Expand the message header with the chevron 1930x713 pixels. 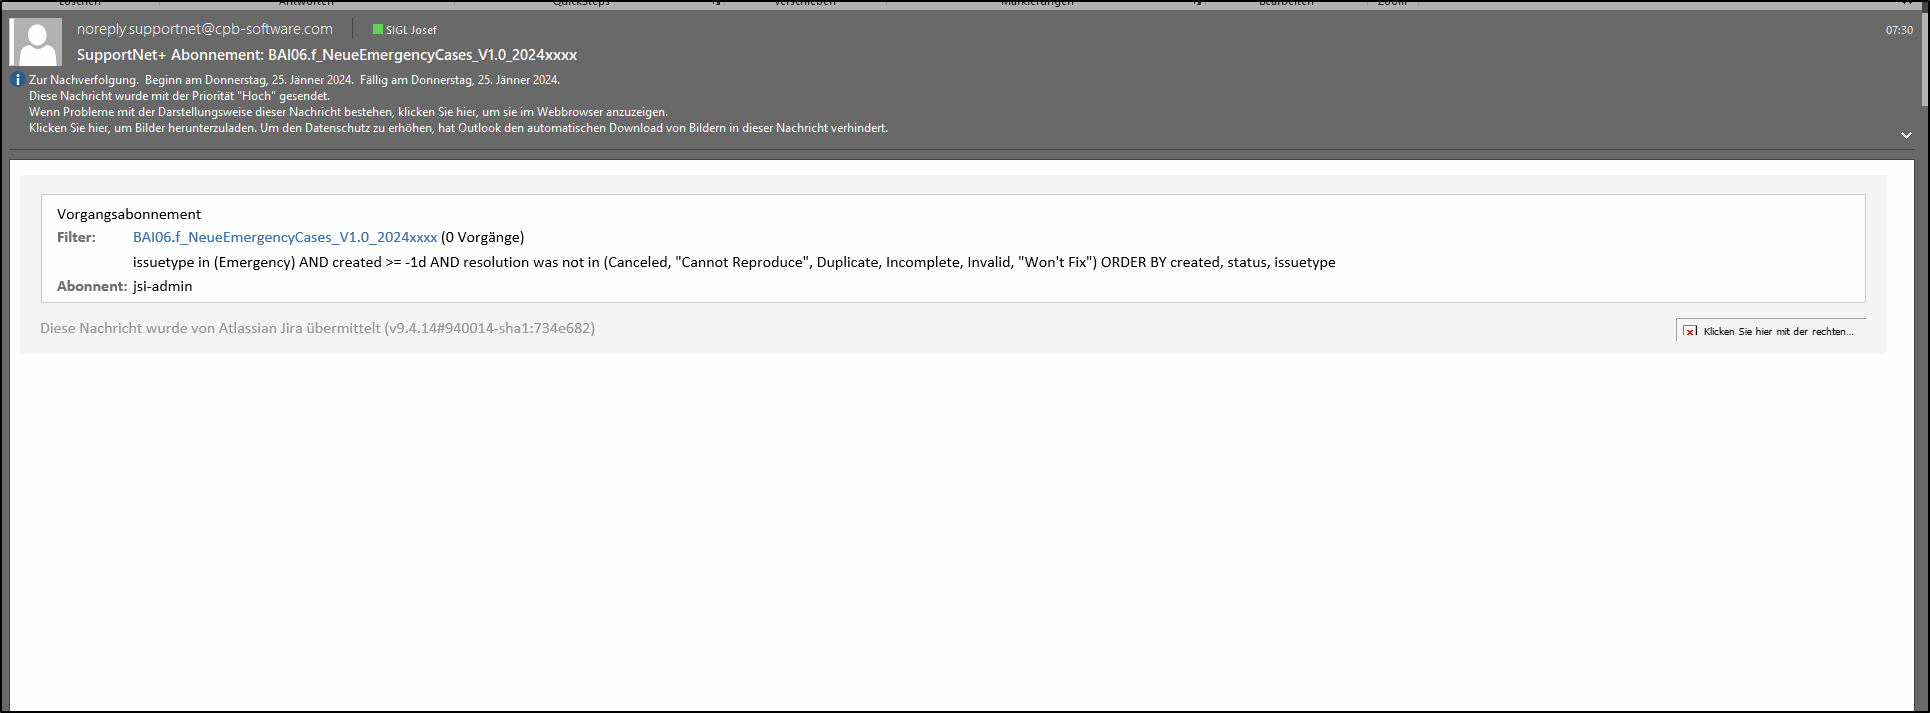coord(1906,135)
